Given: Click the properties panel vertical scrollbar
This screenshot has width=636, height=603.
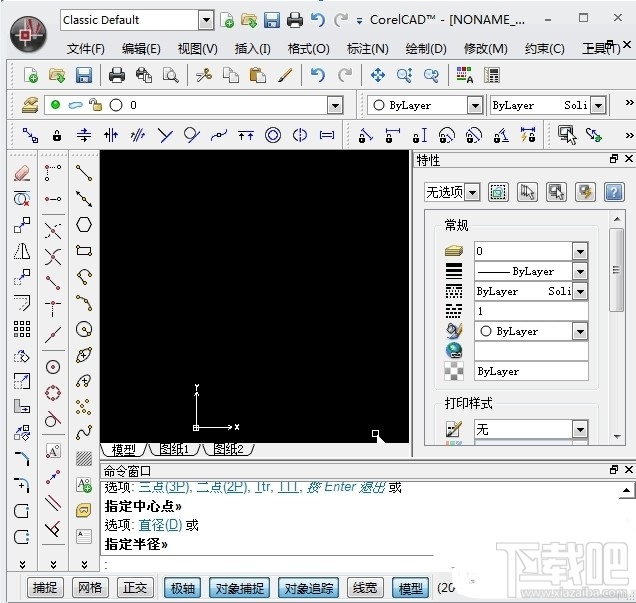Looking at the screenshot, I should pos(617,270).
